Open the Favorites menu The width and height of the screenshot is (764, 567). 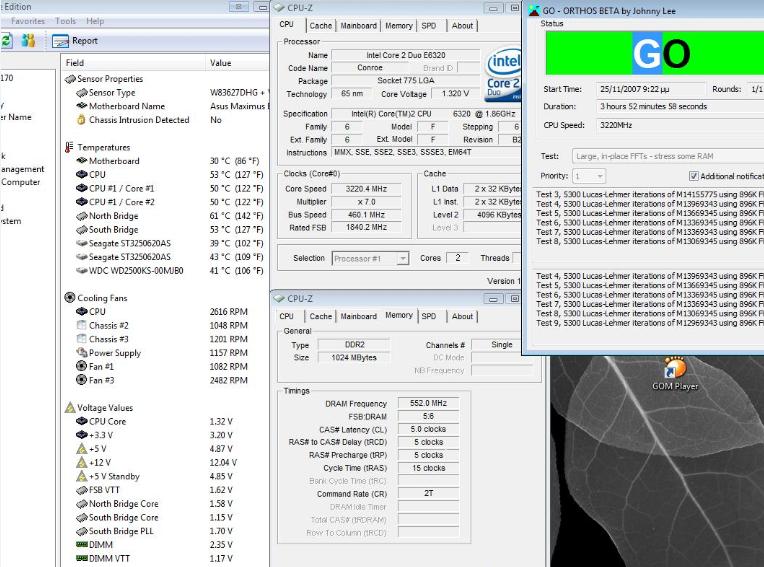(28, 21)
